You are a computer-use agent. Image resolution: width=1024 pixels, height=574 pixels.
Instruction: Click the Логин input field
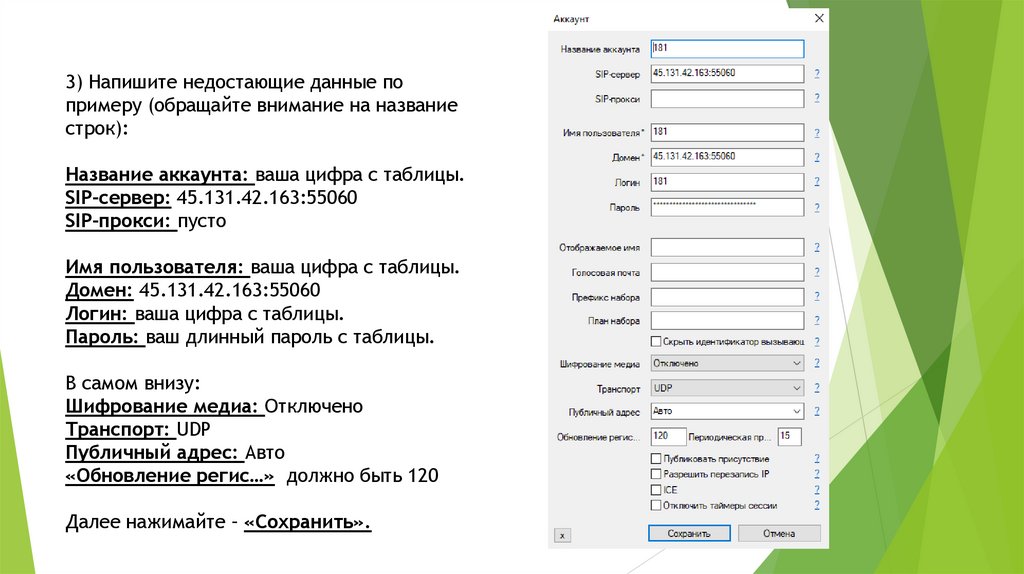pyautogui.click(x=727, y=182)
